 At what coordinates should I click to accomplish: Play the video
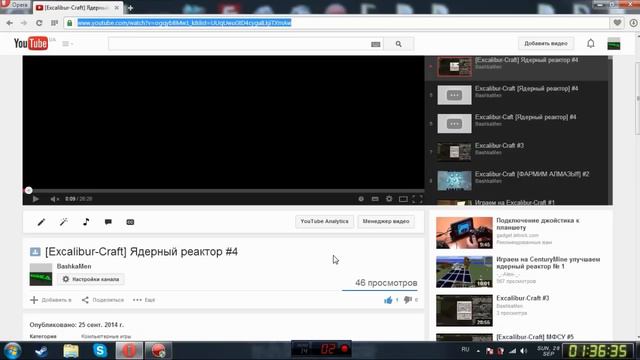click(x=36, y=199)
